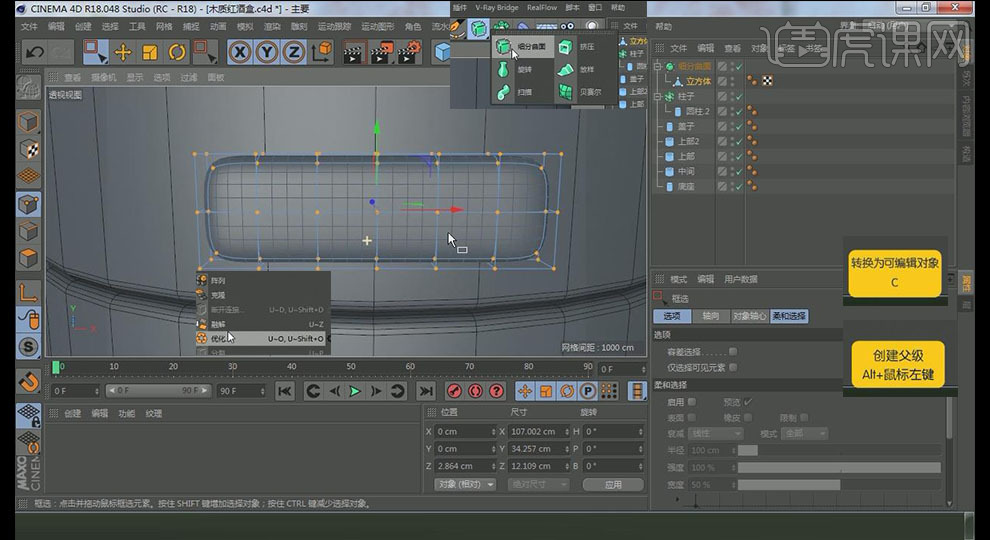Choose 挤压 from generator flyout

click(577, 47)
